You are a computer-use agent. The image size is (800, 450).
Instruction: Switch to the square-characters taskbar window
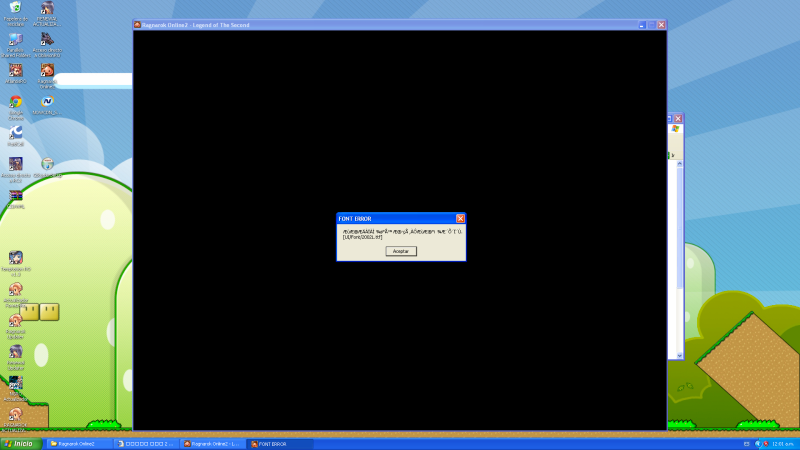point(146,444)
